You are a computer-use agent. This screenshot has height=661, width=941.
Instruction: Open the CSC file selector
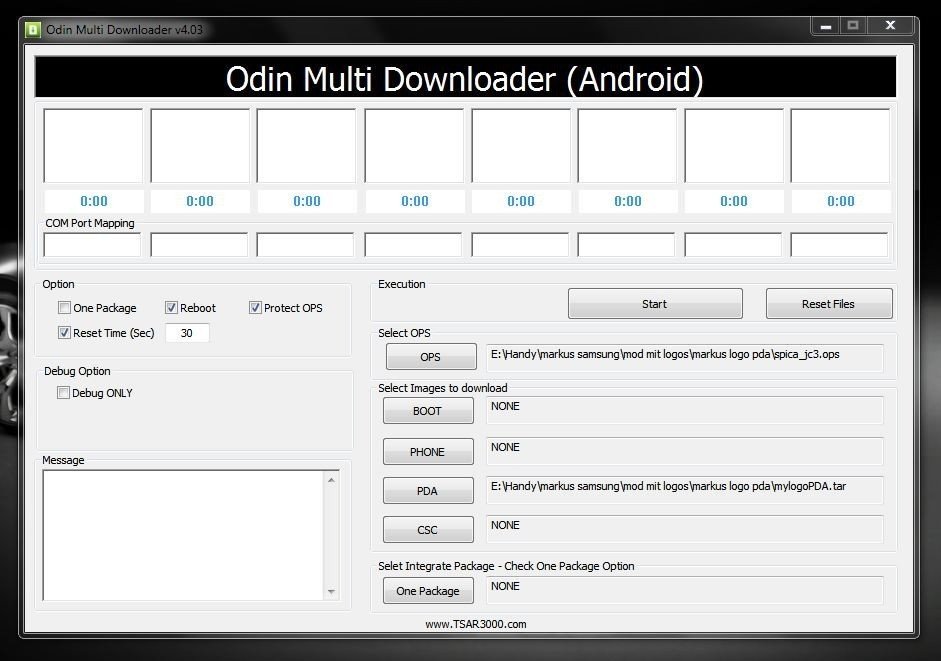coord(428,530)
